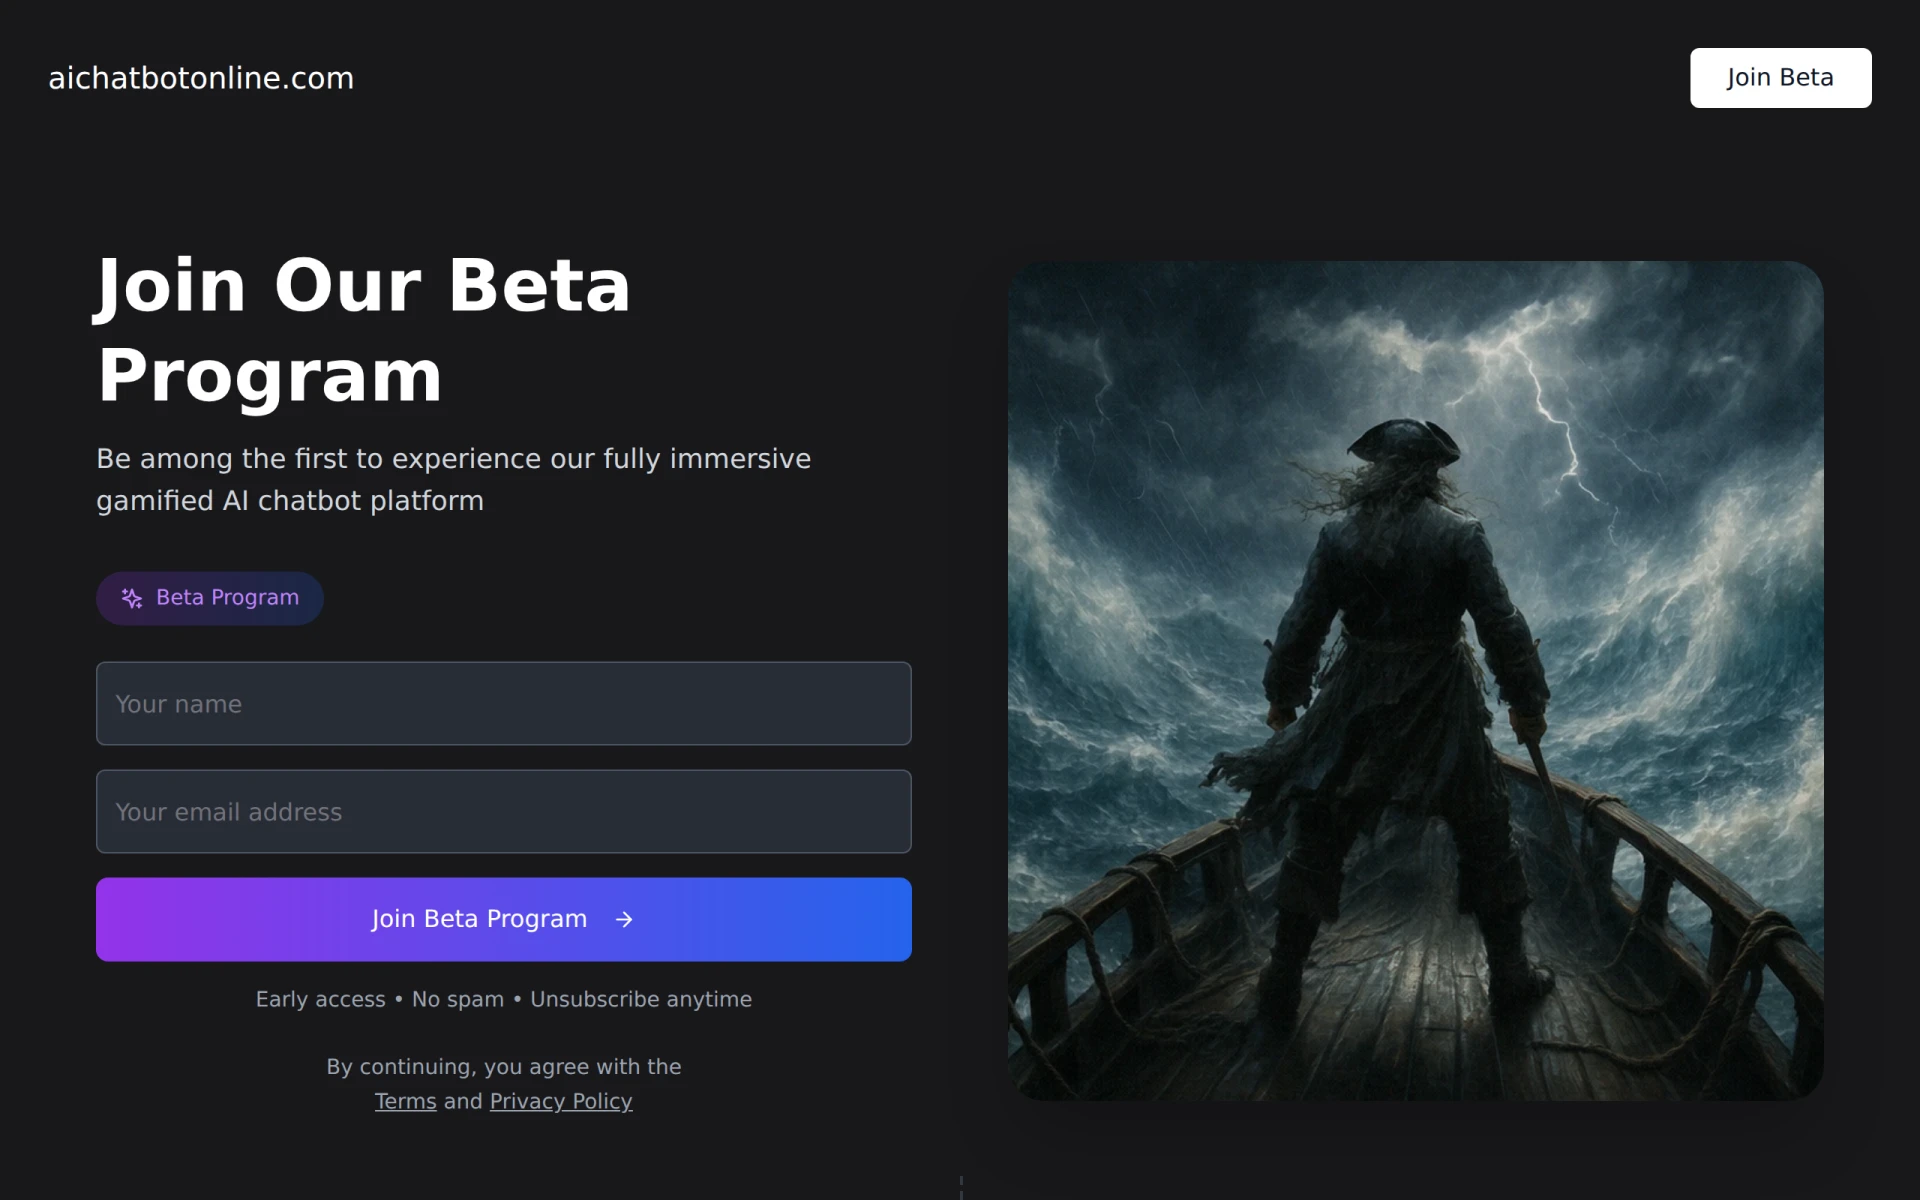
Task: Focus the Your email address field
Action: [x=504, y=811]
